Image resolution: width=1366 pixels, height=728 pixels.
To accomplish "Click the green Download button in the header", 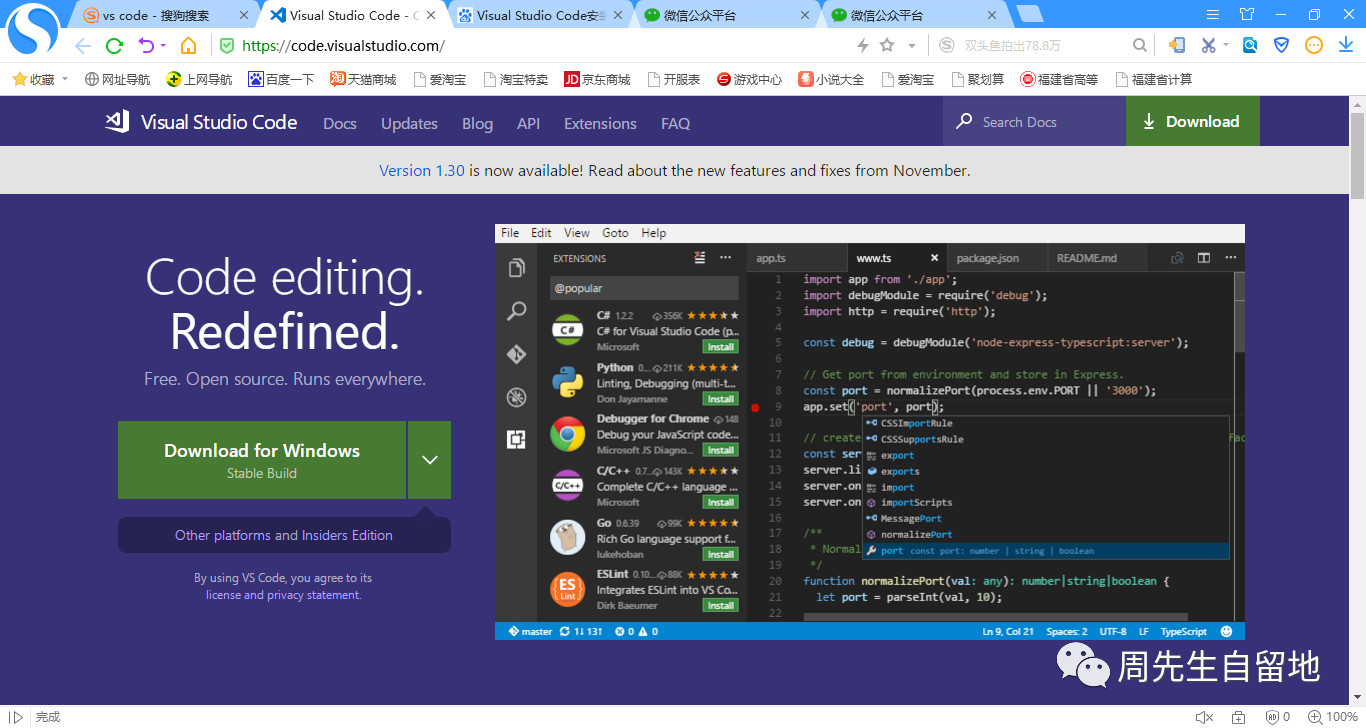I will click(x=1193, y=122).
